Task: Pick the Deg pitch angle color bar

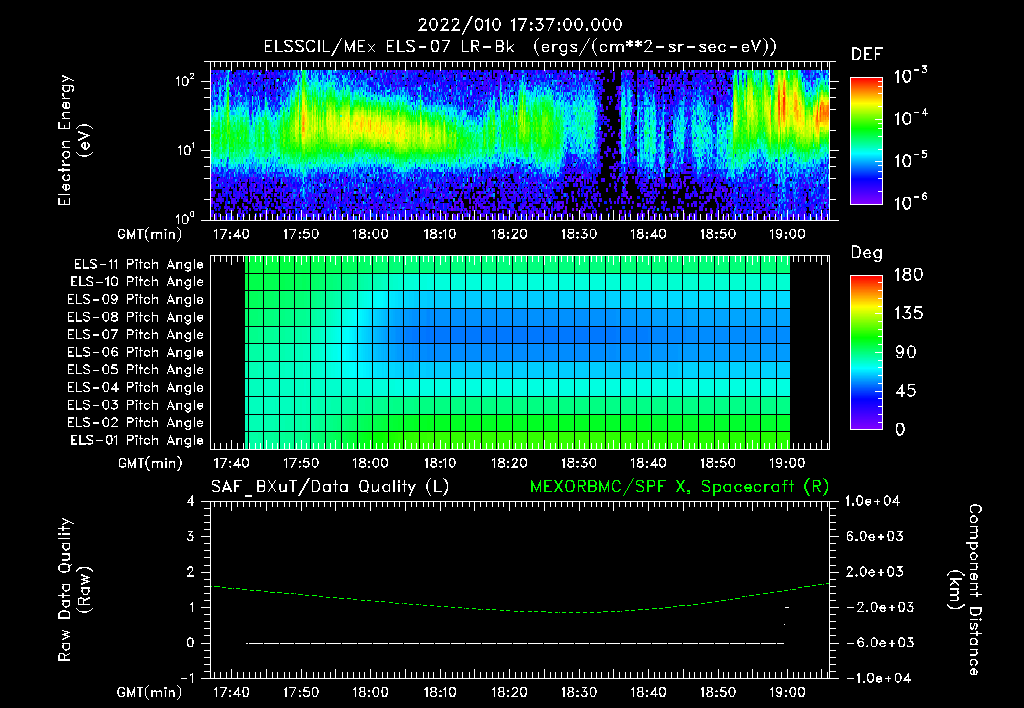Action: point(867,352)
